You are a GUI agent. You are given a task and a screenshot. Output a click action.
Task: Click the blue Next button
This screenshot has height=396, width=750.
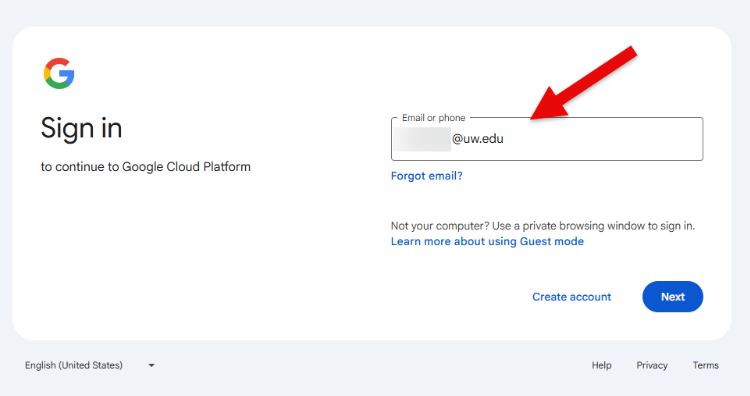coord(673,297)
